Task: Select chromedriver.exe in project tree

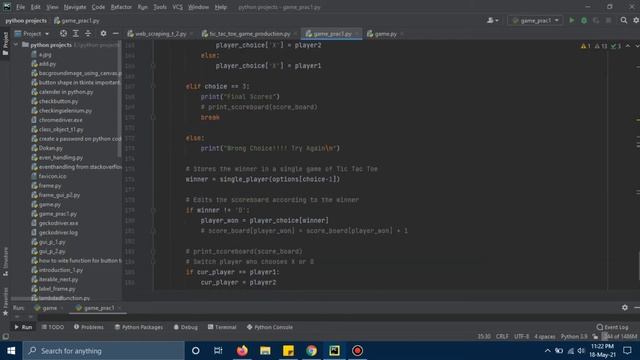Action: pos(60,120)
